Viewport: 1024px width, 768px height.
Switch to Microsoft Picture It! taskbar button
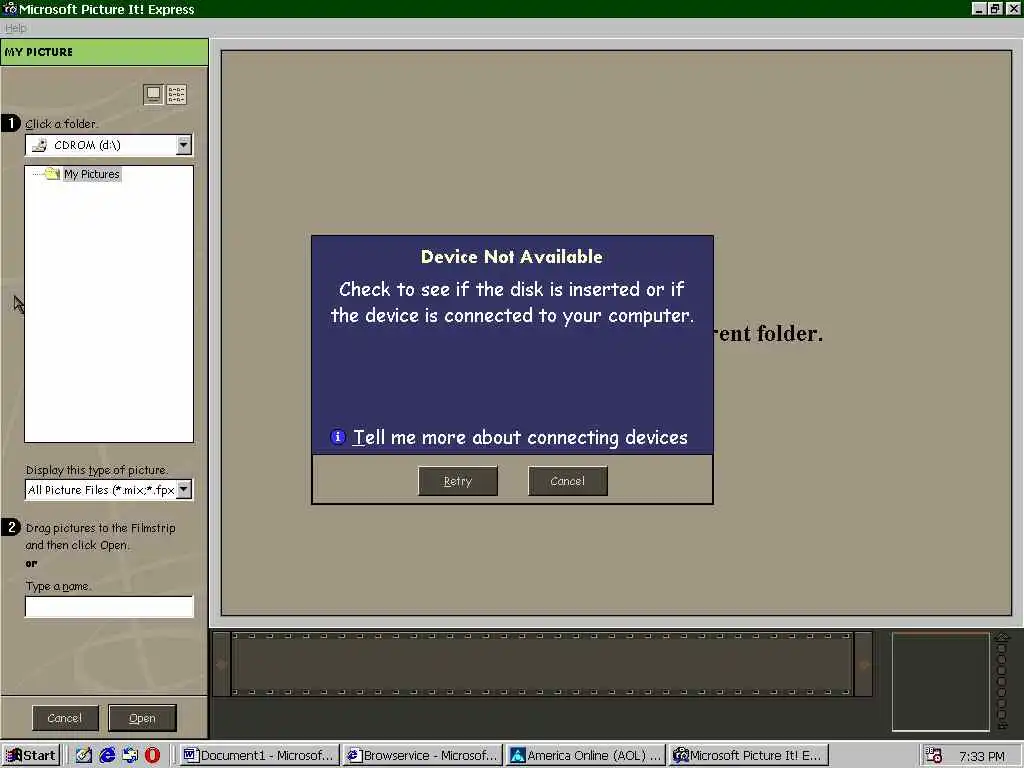749,755
